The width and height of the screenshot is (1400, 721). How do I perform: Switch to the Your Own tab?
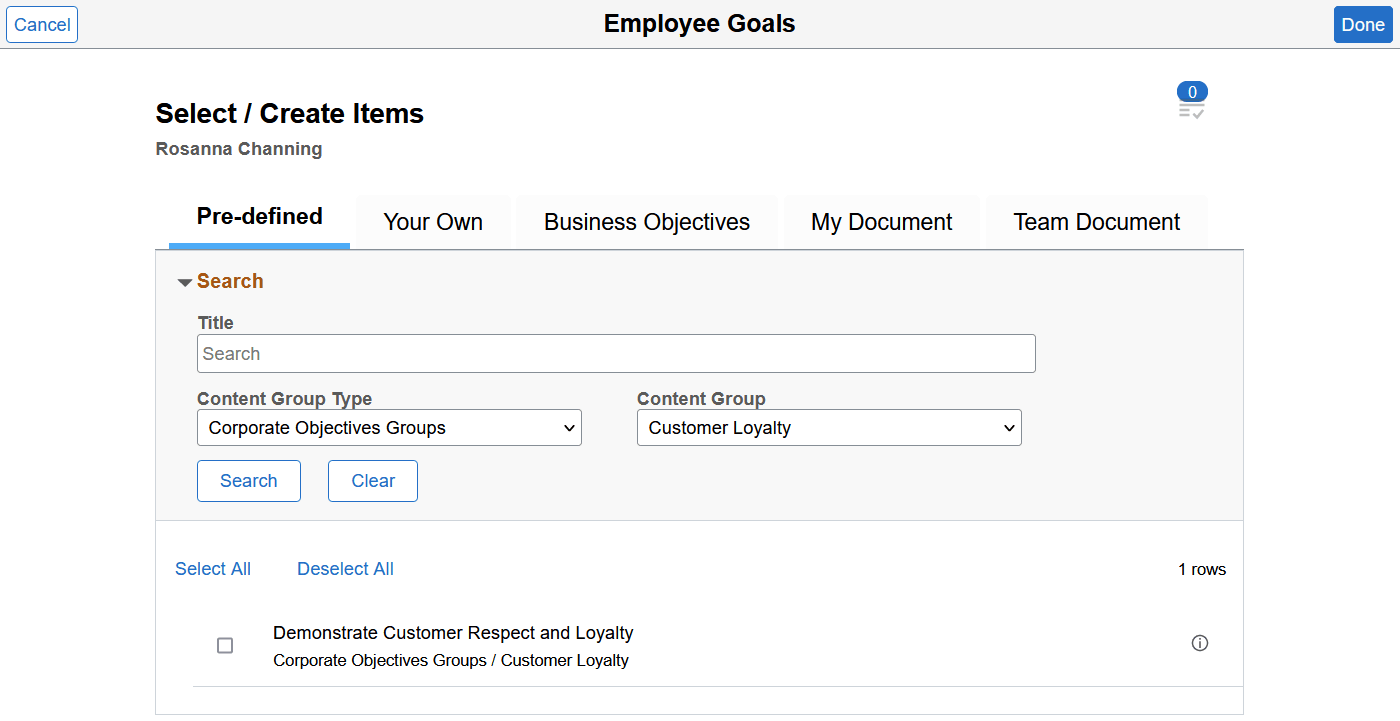433,222
